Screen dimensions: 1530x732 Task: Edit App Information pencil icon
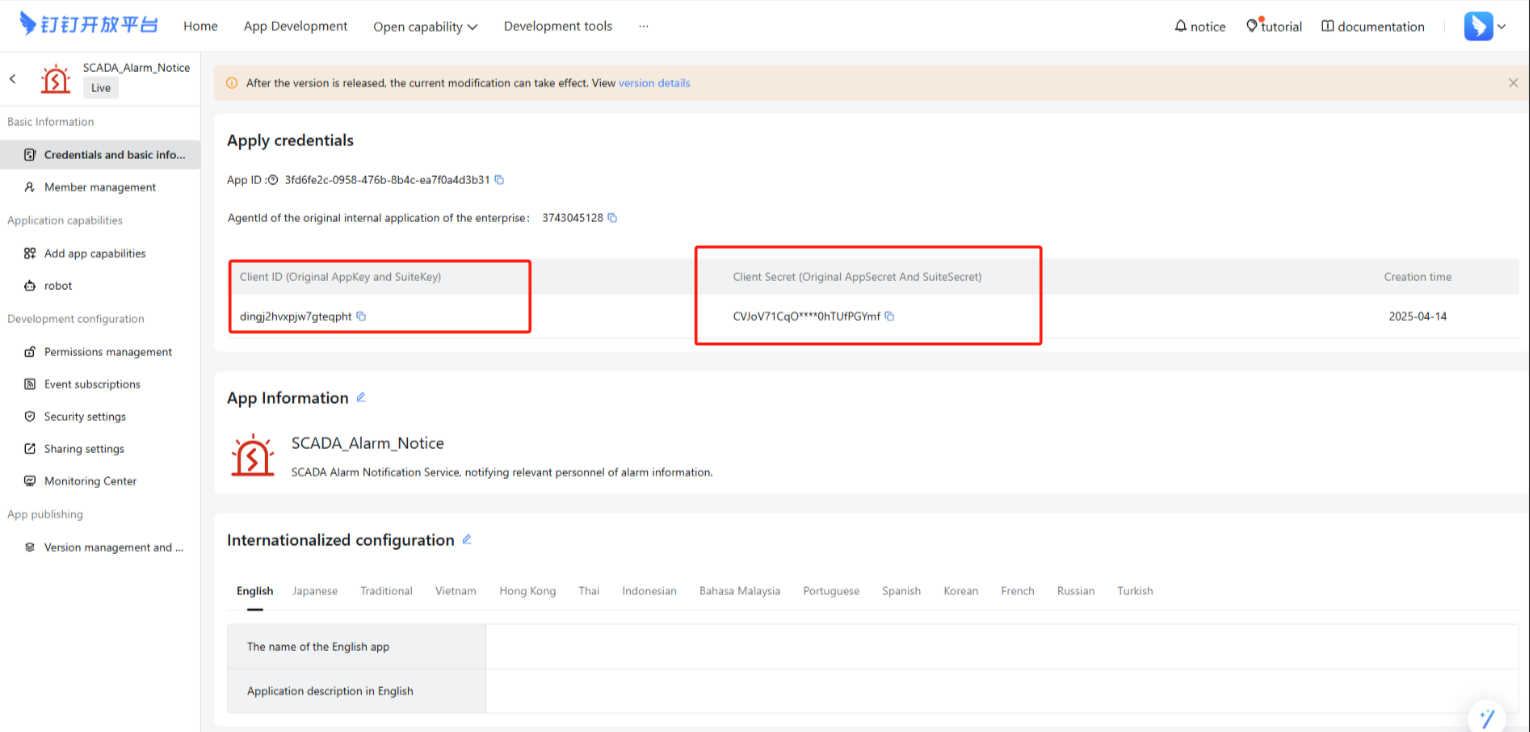[x=361, y=397]
